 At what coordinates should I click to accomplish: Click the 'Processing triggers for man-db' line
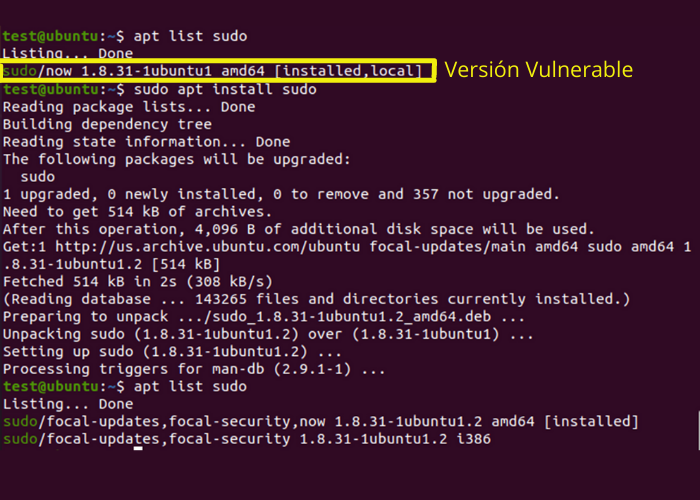(x=194, y=369)
